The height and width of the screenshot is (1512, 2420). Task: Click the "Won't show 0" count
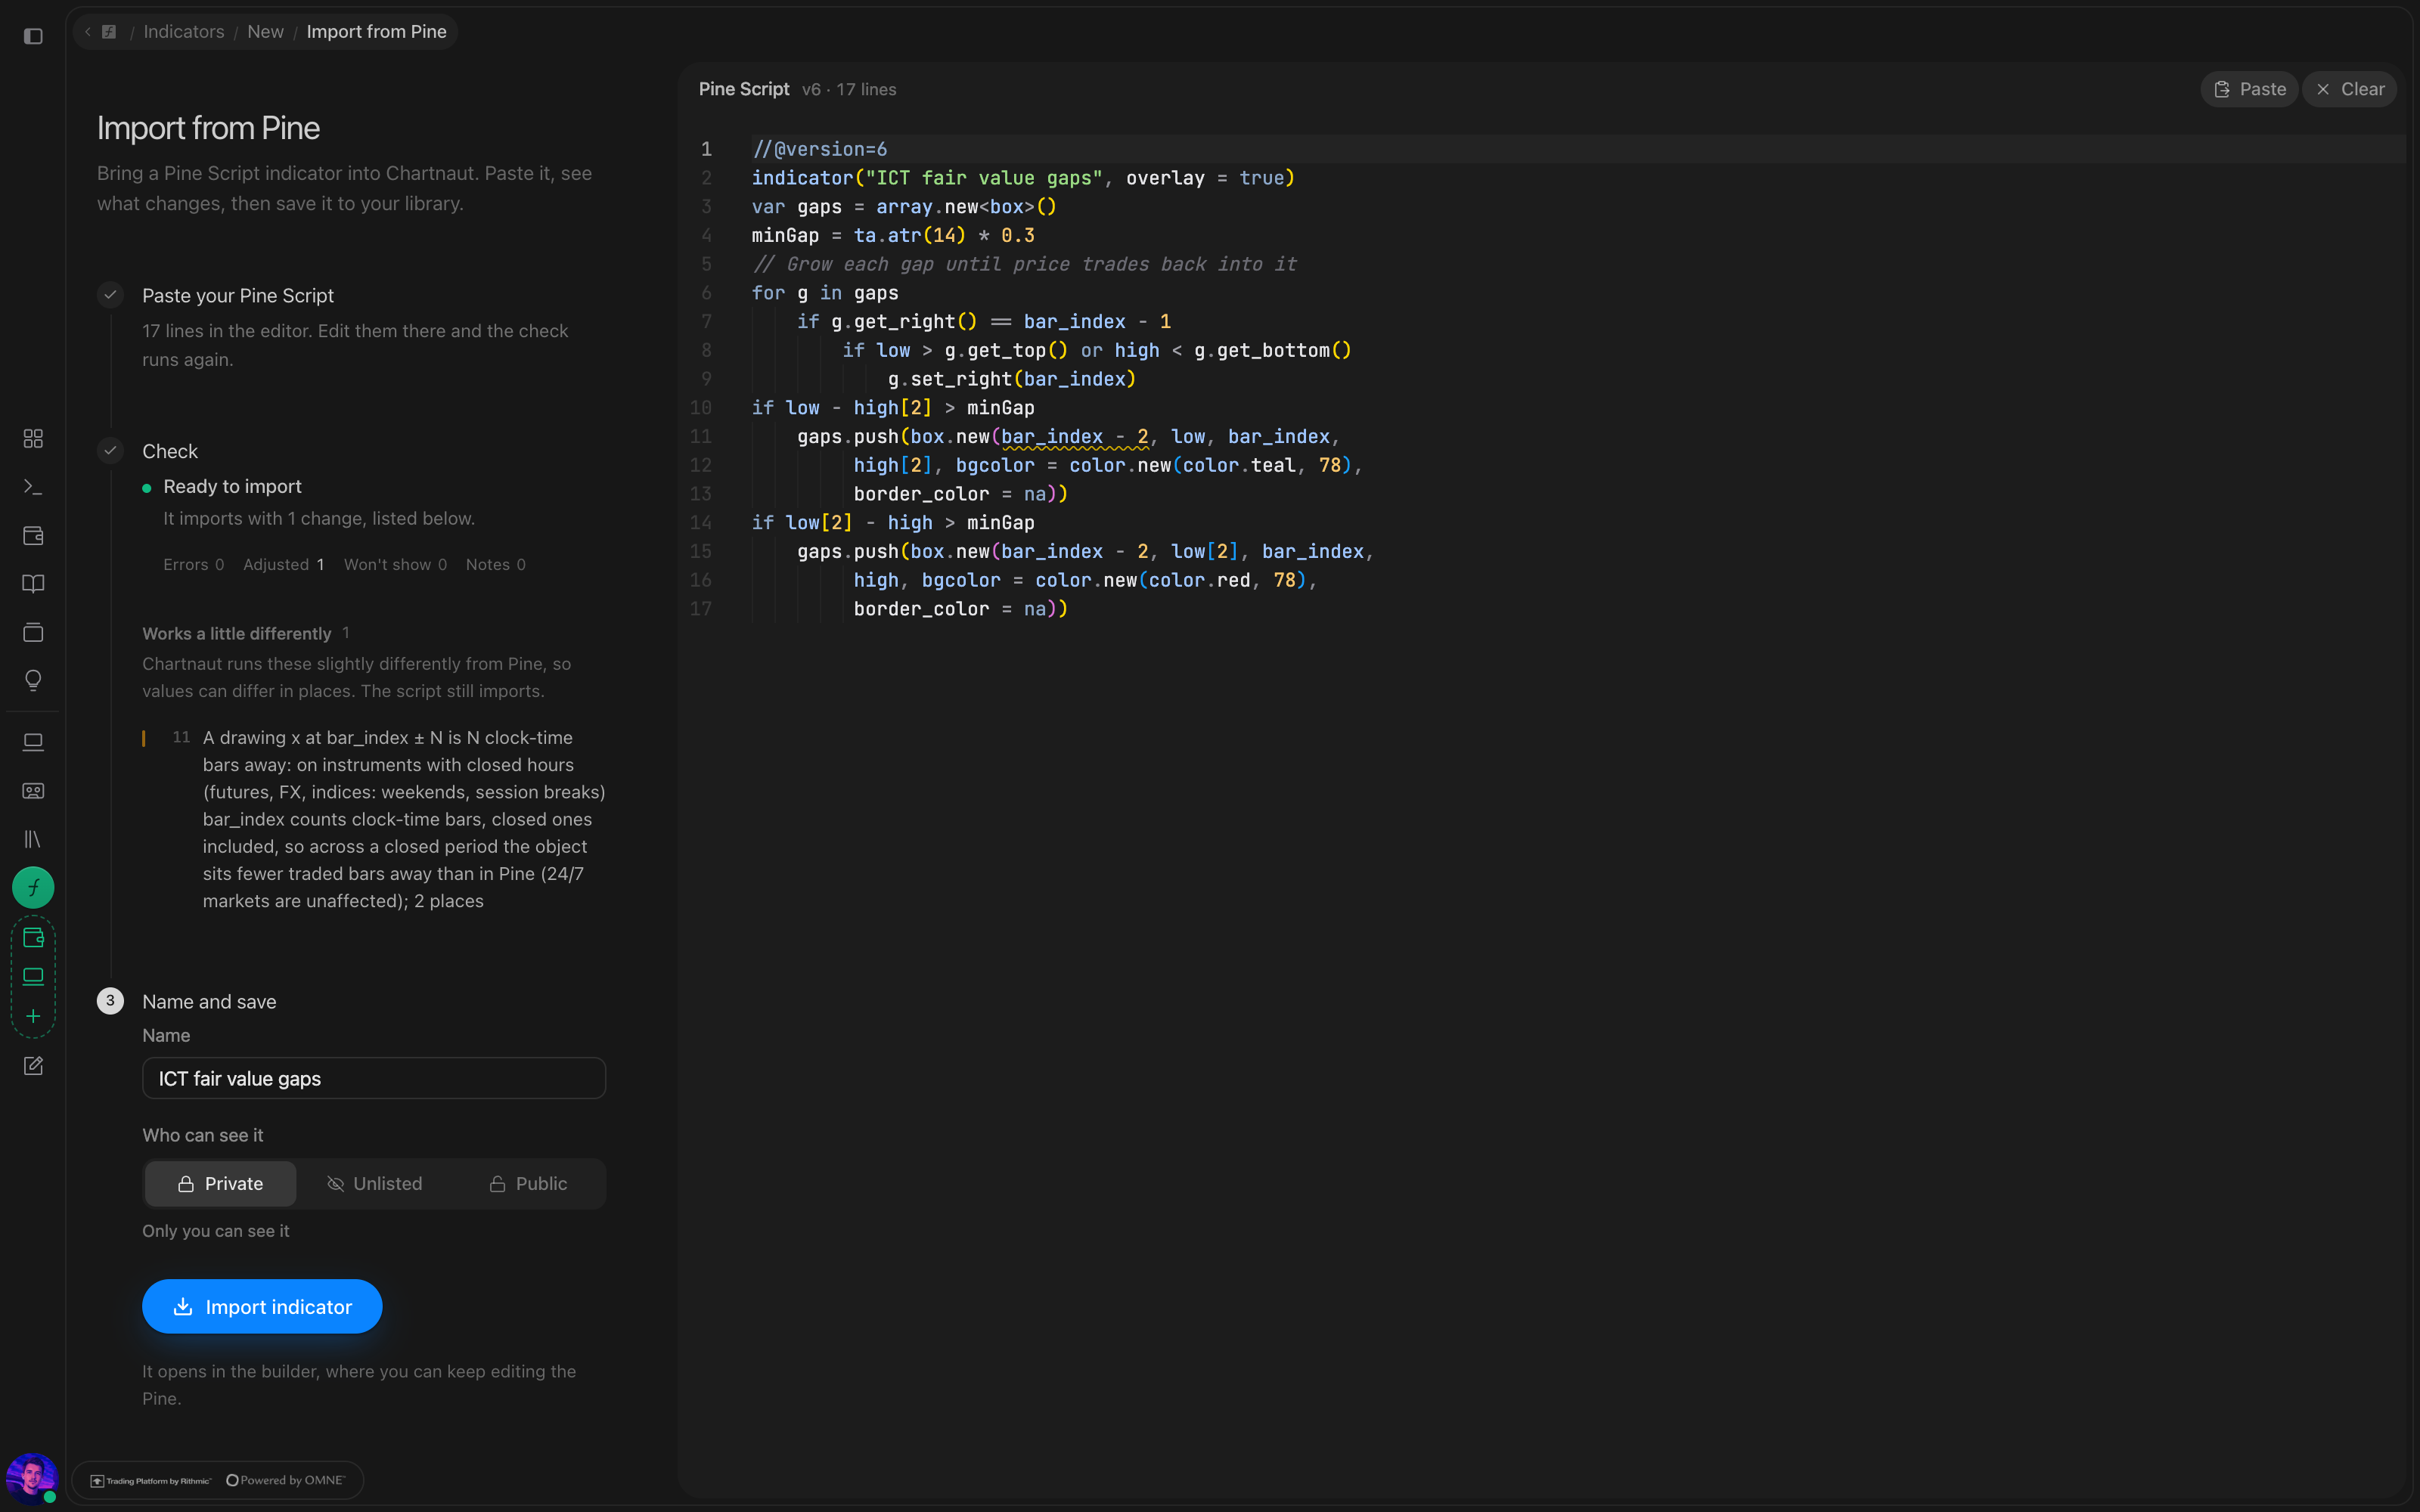point(395,565)
